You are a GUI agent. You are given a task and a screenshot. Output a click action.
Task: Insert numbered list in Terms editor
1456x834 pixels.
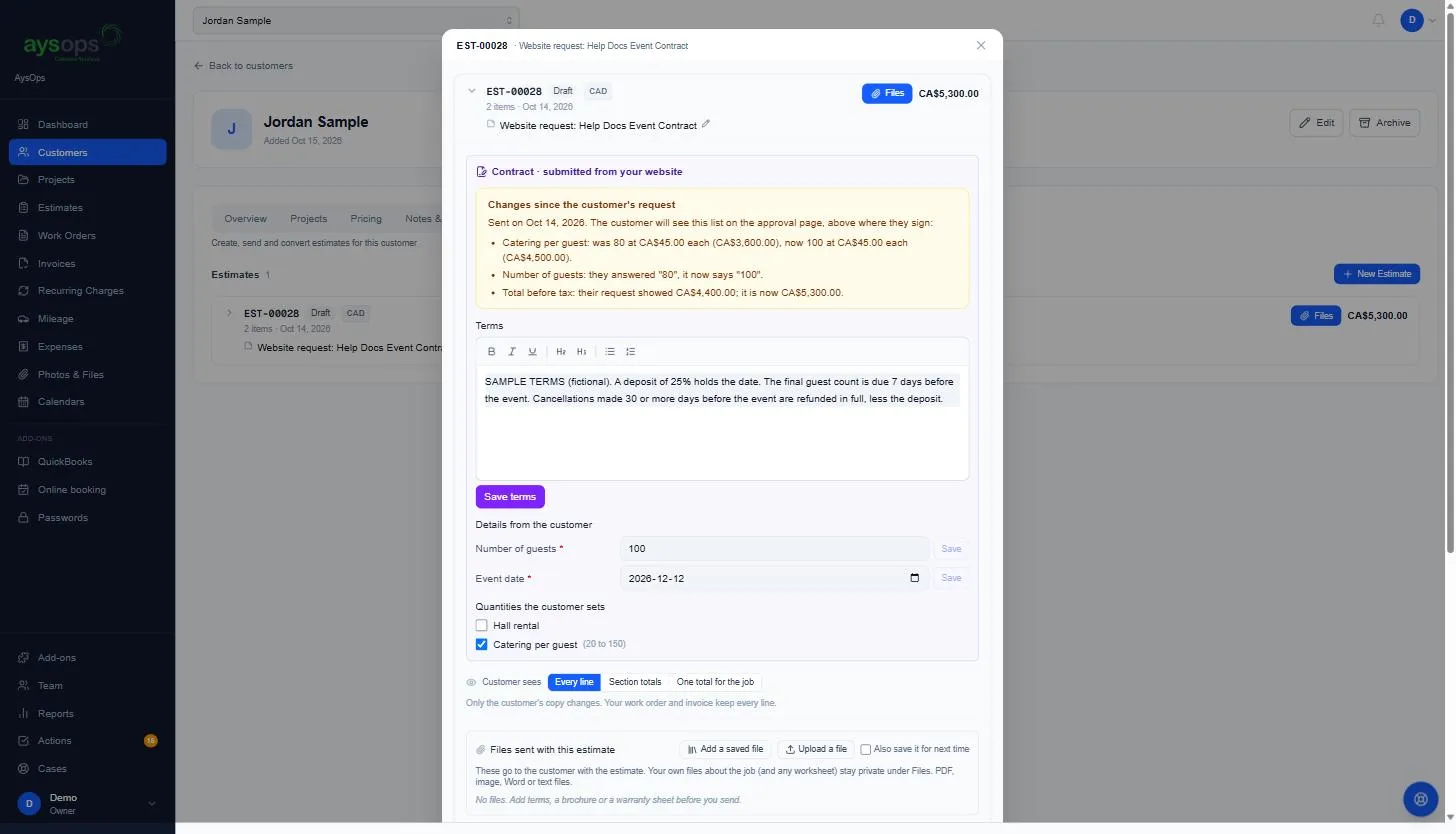[x=630, y=352]
